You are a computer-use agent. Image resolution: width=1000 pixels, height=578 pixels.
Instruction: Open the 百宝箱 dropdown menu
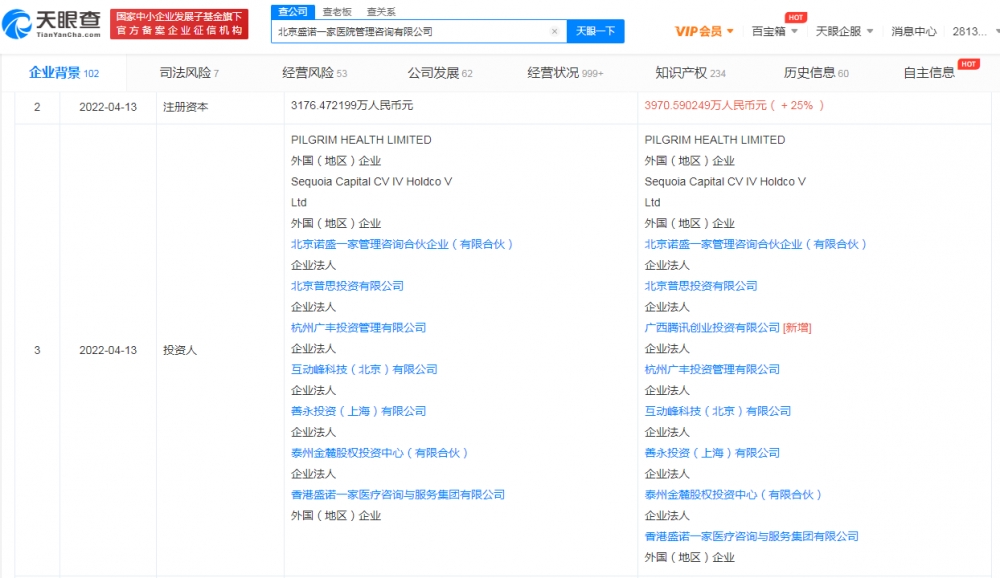tap(774, 31)
